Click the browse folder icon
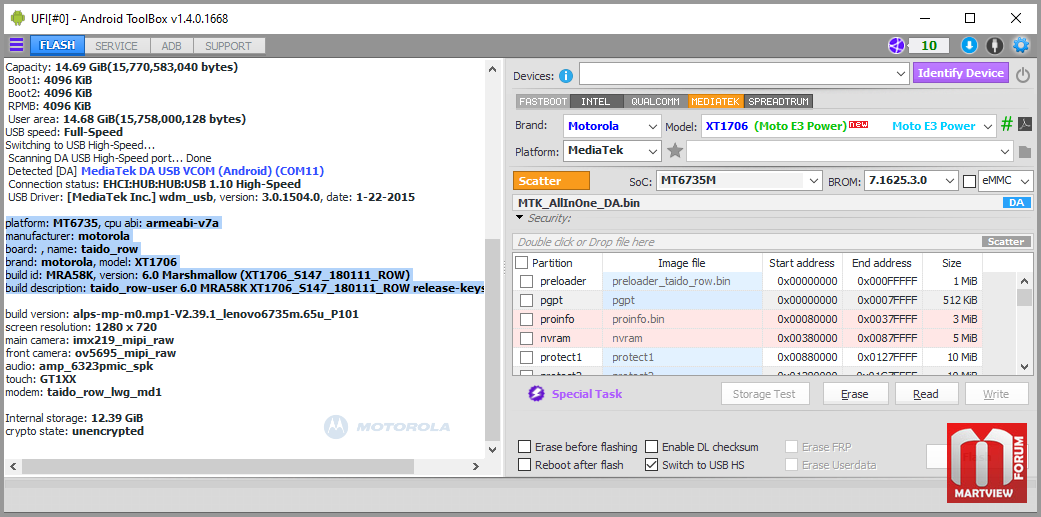Screen dimensions: 1041x517 click(x=1024, y=151)
